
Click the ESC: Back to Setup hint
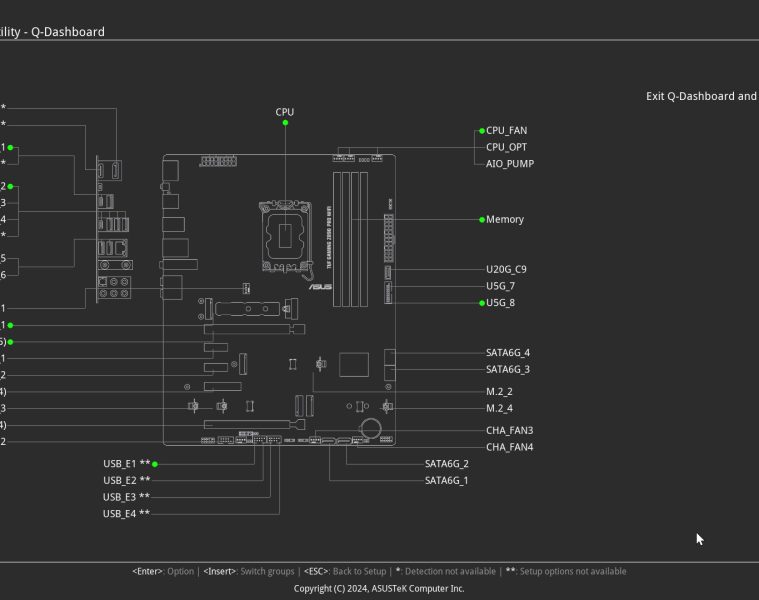345,571
